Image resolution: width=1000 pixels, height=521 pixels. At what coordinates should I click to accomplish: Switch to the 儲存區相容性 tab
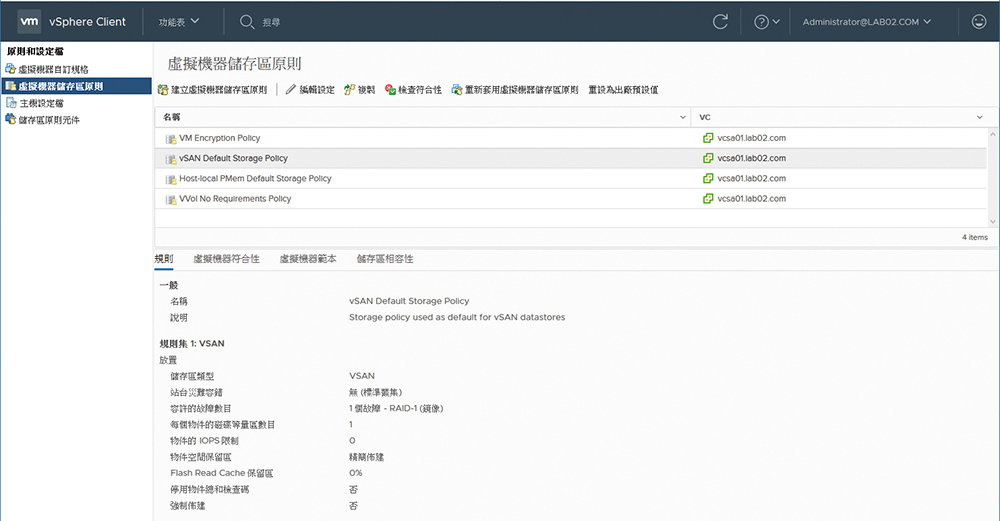385,259
